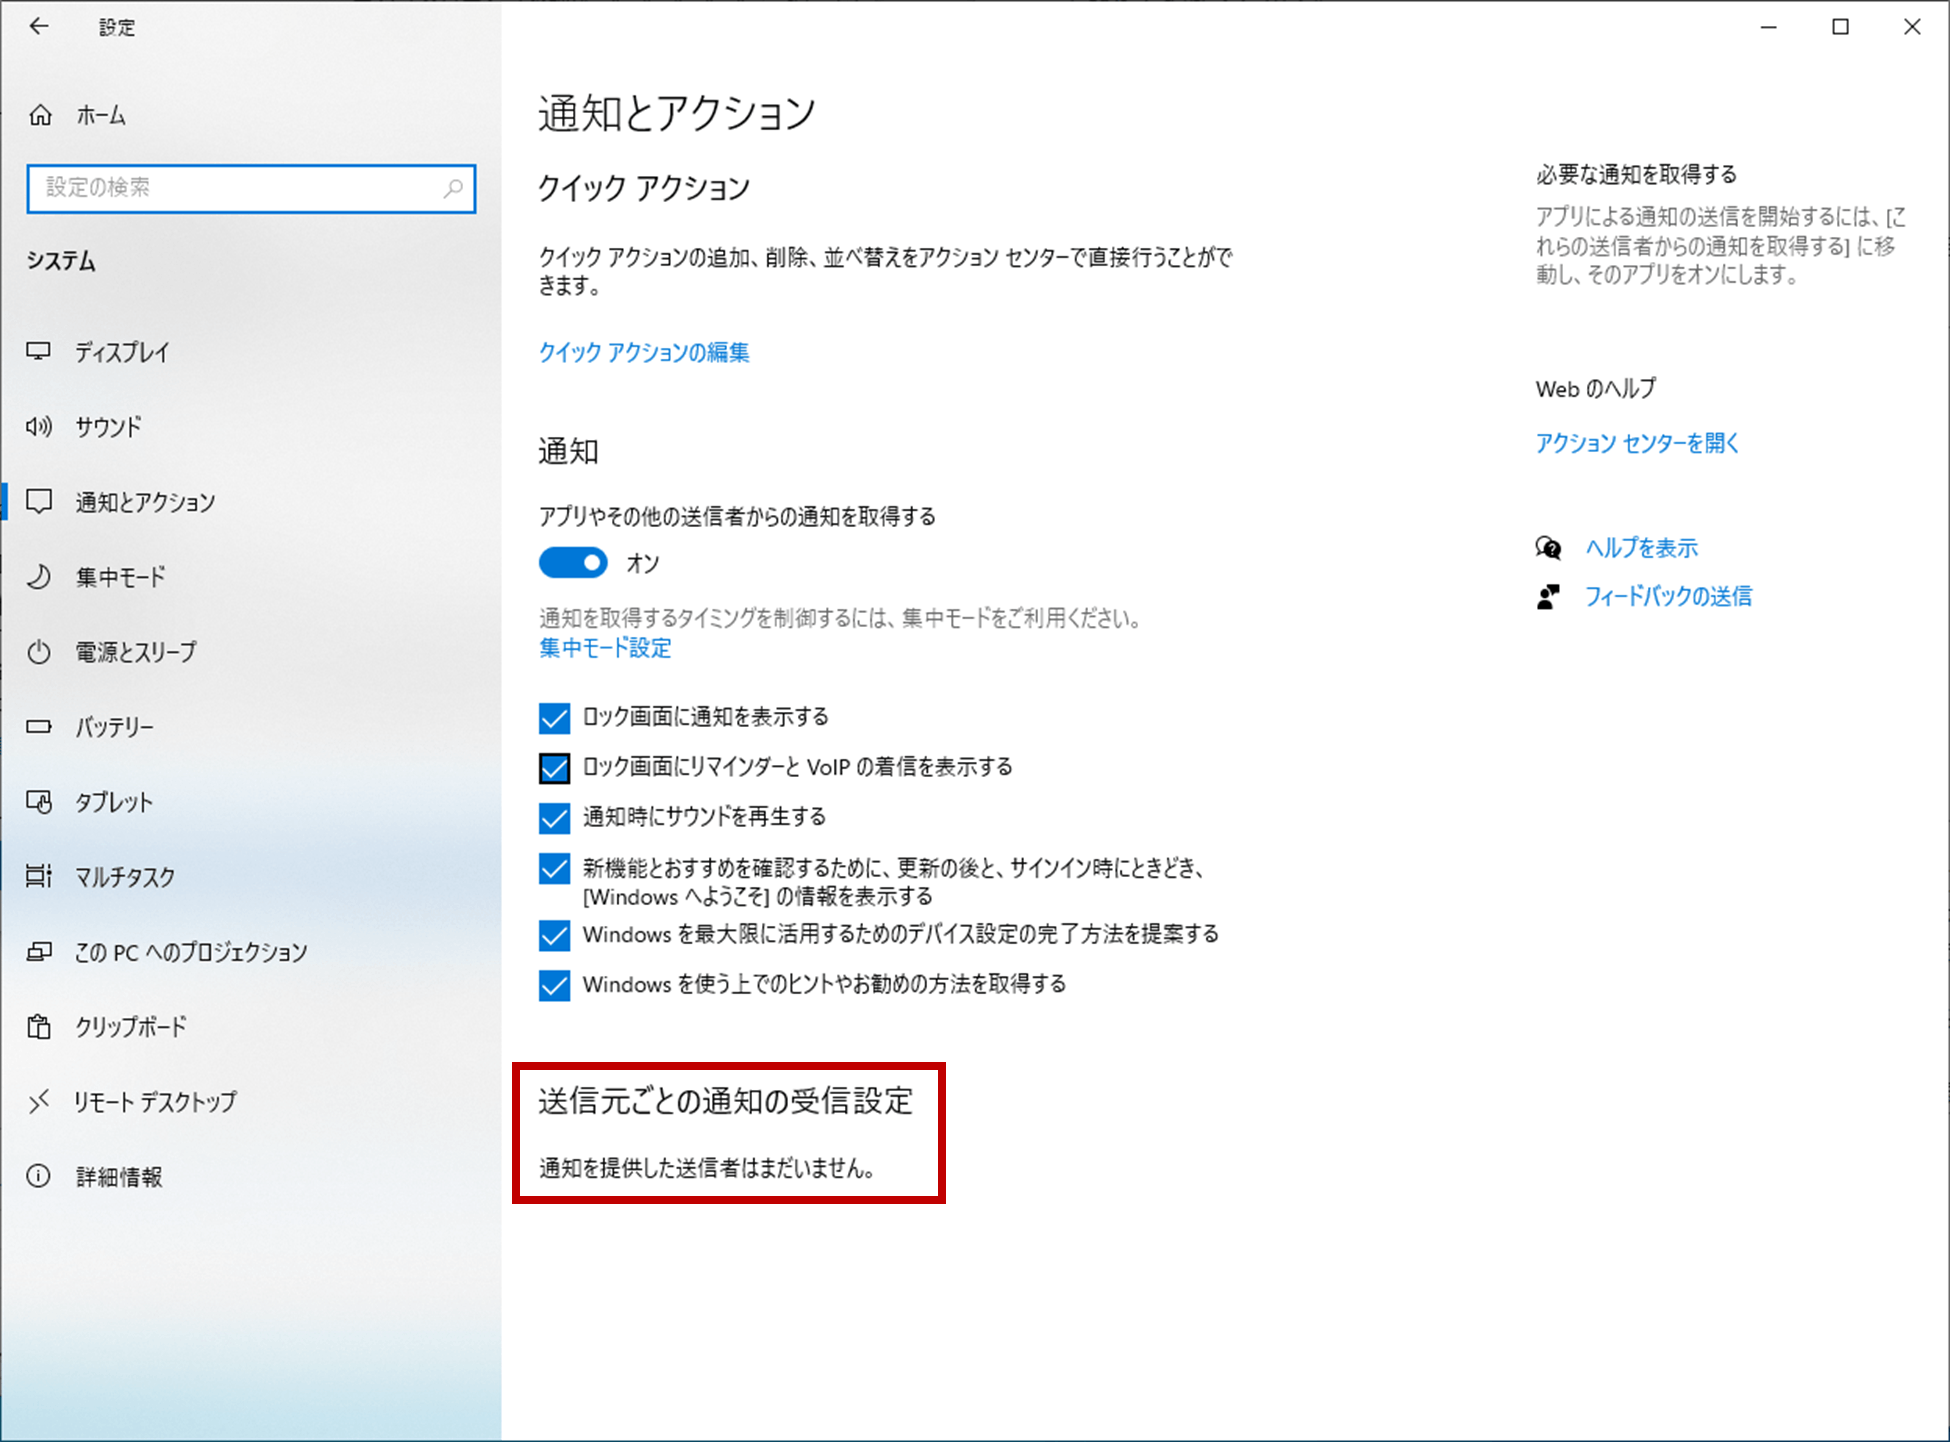Uncheck ロック画面に通知を表示する checkbox
This screenshot has height=1442, width=1950.
pos(554,718)
